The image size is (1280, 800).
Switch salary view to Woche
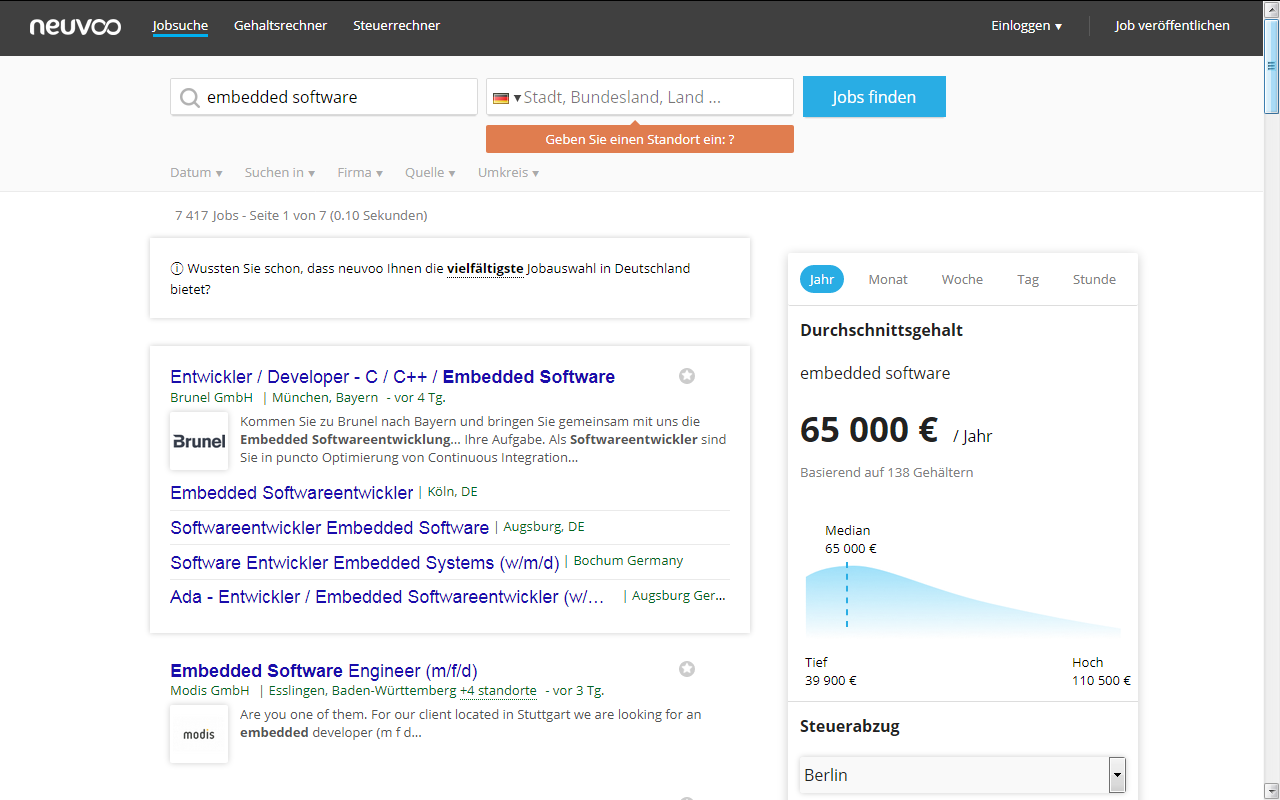tap(962, 279)
